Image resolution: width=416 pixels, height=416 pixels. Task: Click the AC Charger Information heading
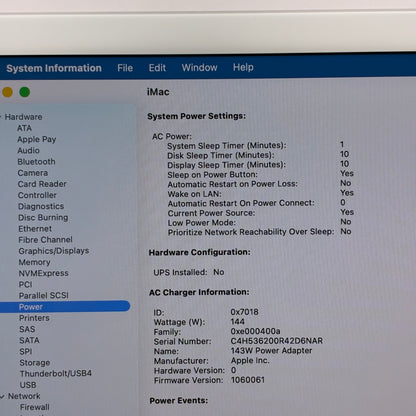(x=199, y=292)
